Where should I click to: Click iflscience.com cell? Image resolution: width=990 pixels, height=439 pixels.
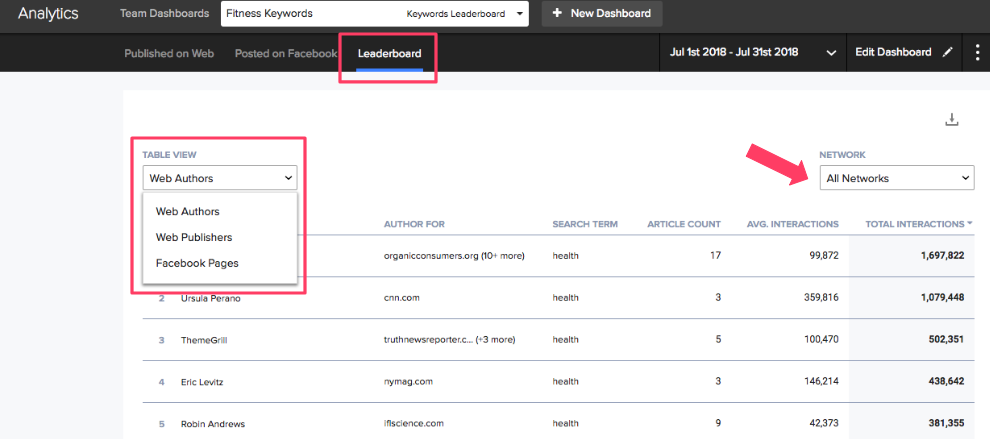[x=414, y=424]
